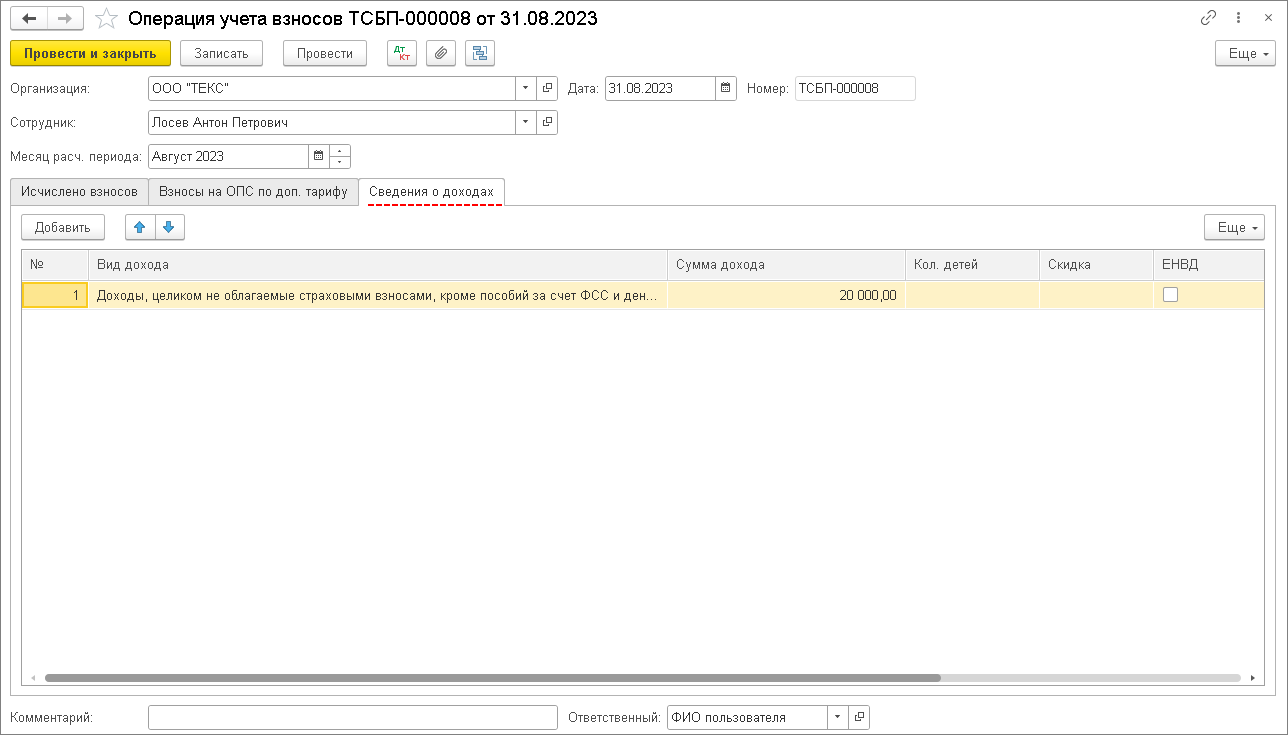Click Провести button

click(325, 53)
